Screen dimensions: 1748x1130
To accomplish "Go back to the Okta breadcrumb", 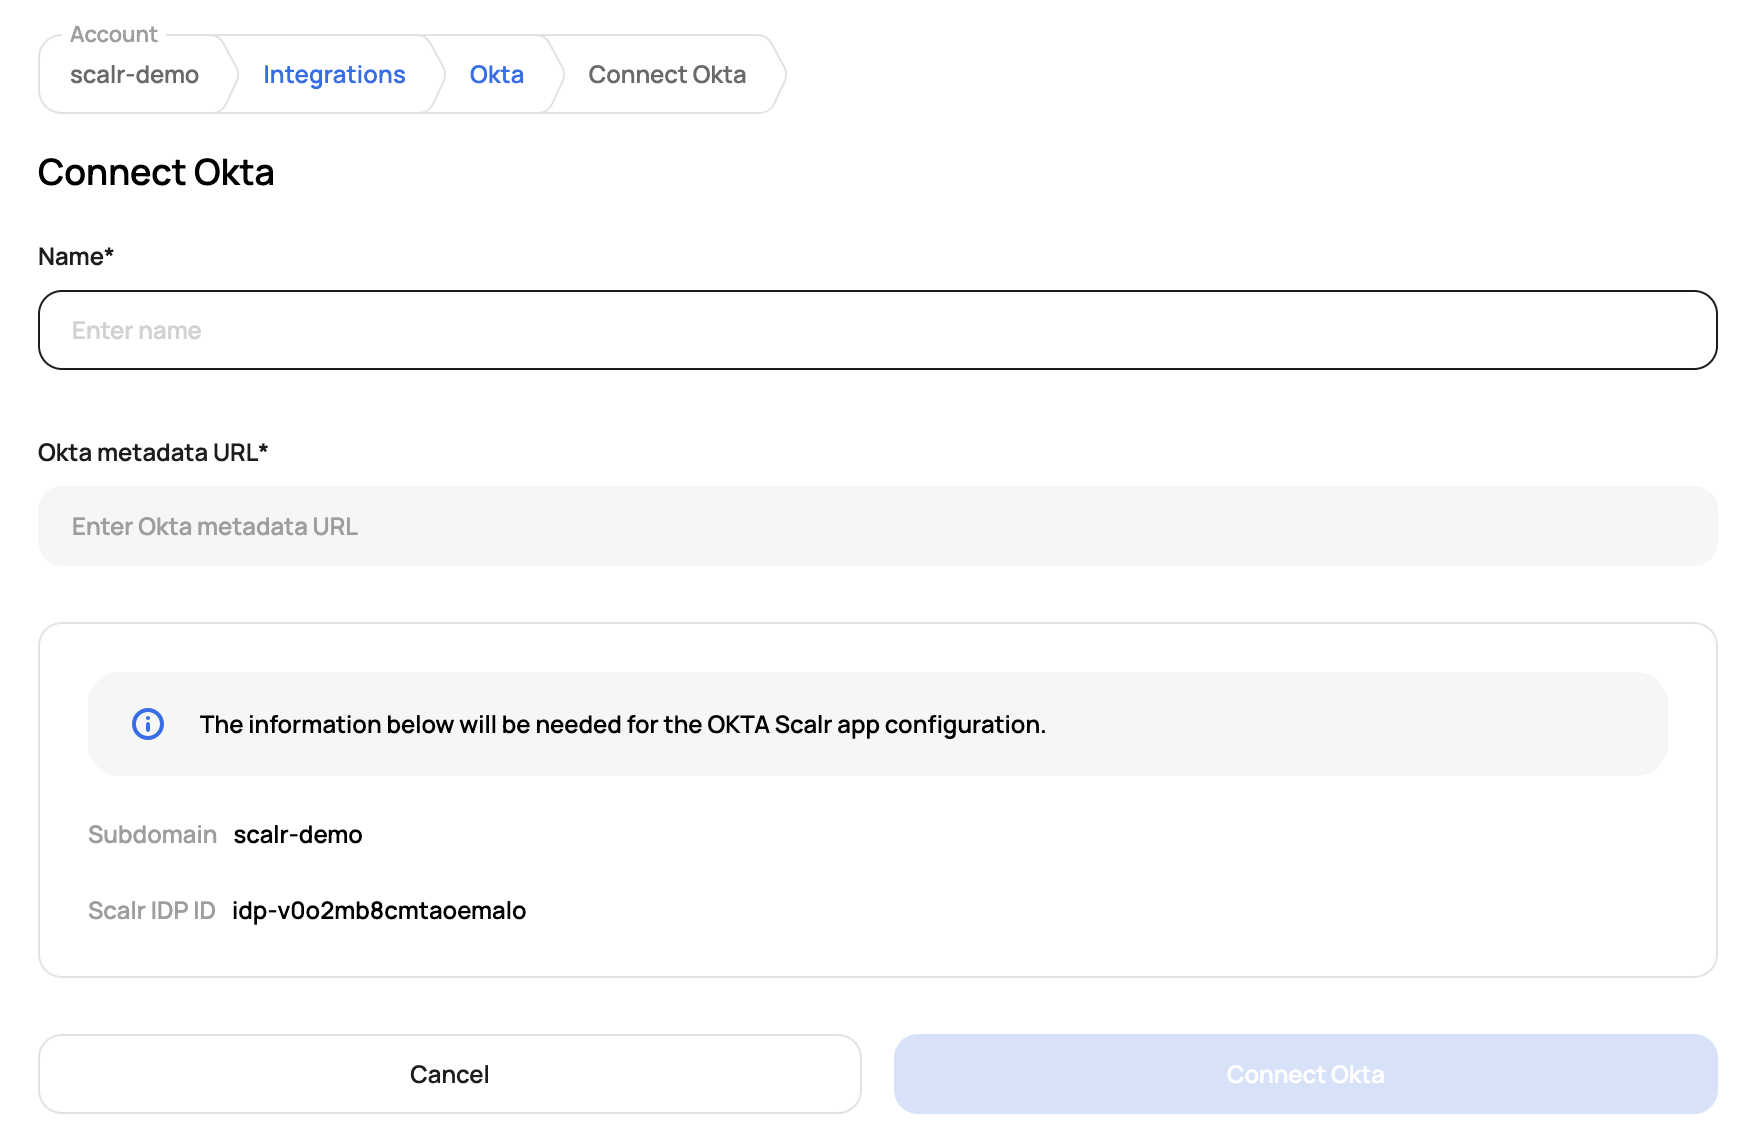I will (497, 75).
